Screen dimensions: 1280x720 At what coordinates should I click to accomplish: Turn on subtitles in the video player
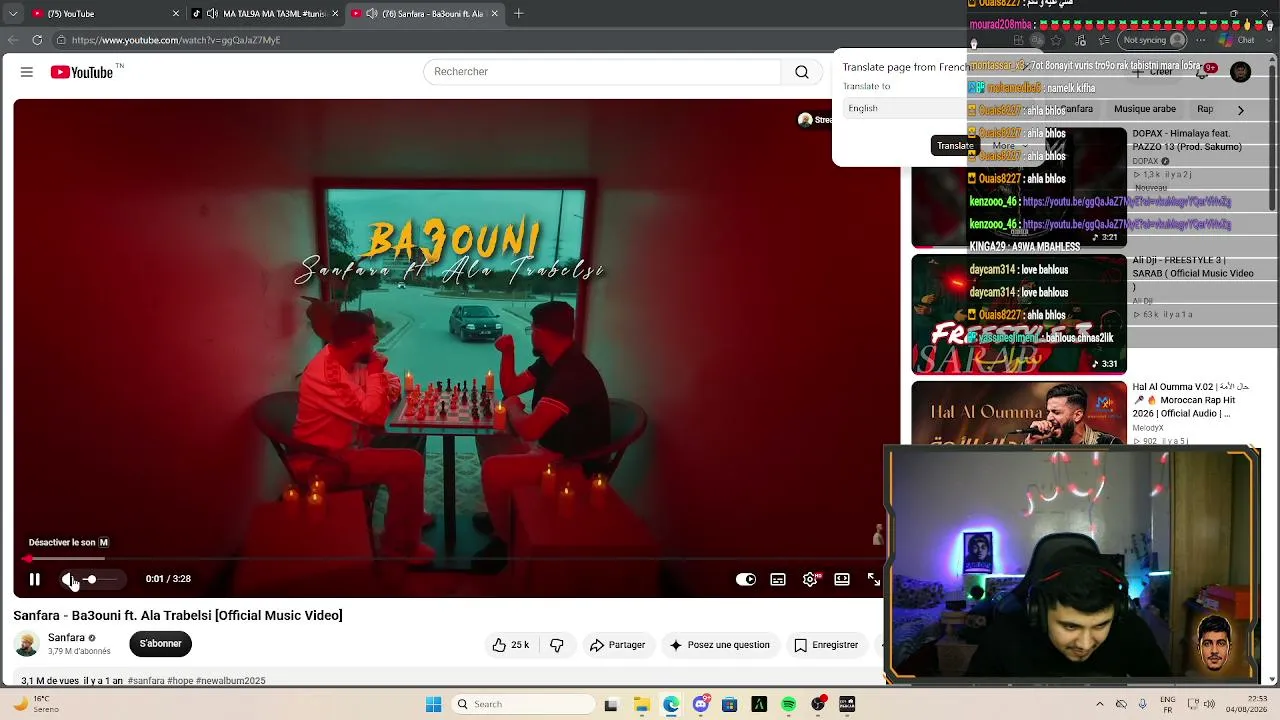778,579
